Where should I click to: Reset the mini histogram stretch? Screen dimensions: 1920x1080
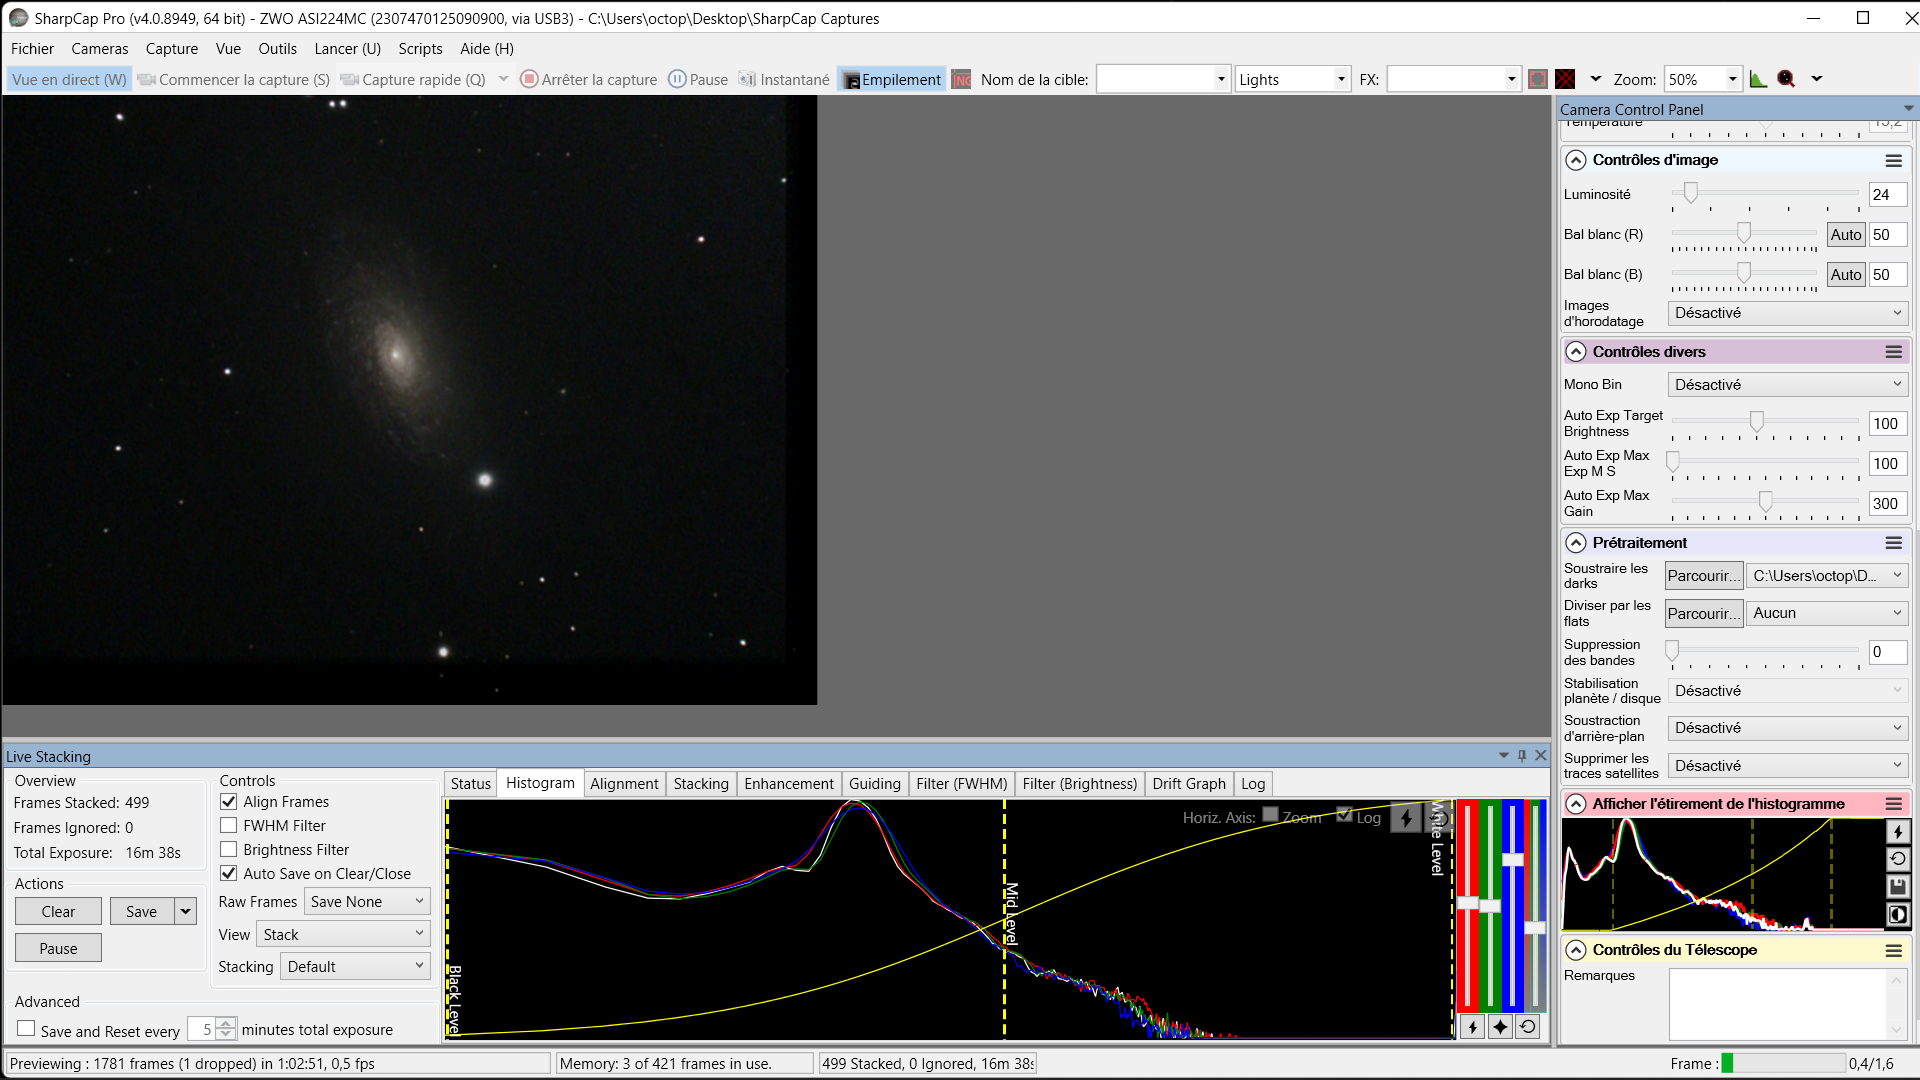click(x=1897, y=858)
